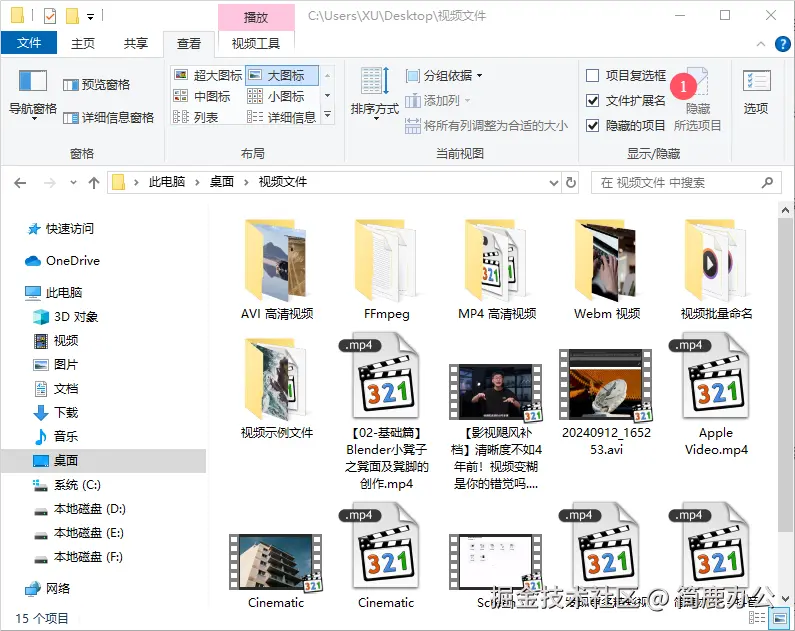Open the 排序方式 sort menu

click(375, 94)
